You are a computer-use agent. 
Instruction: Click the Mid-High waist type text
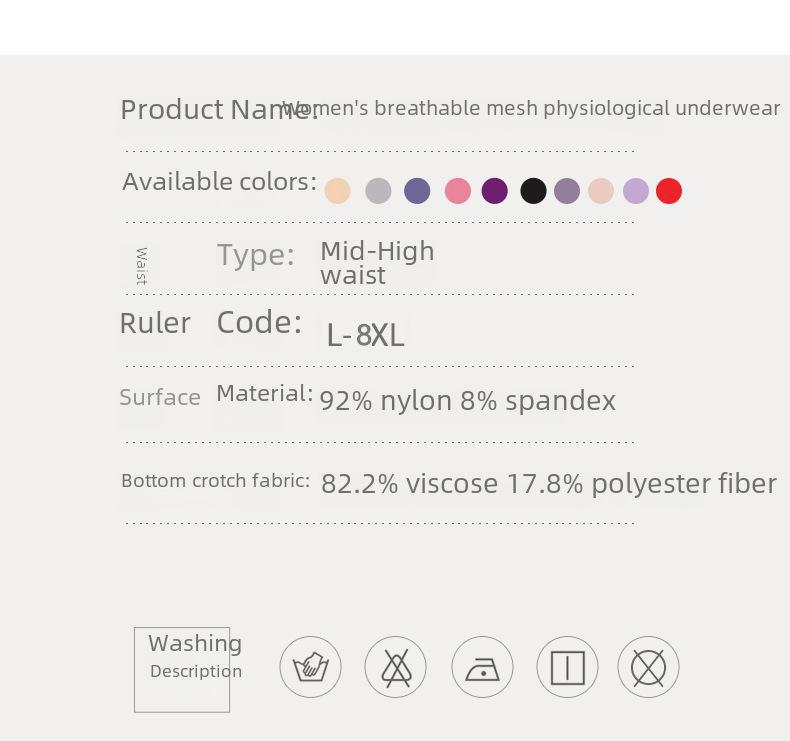click(x=377, y=263)
